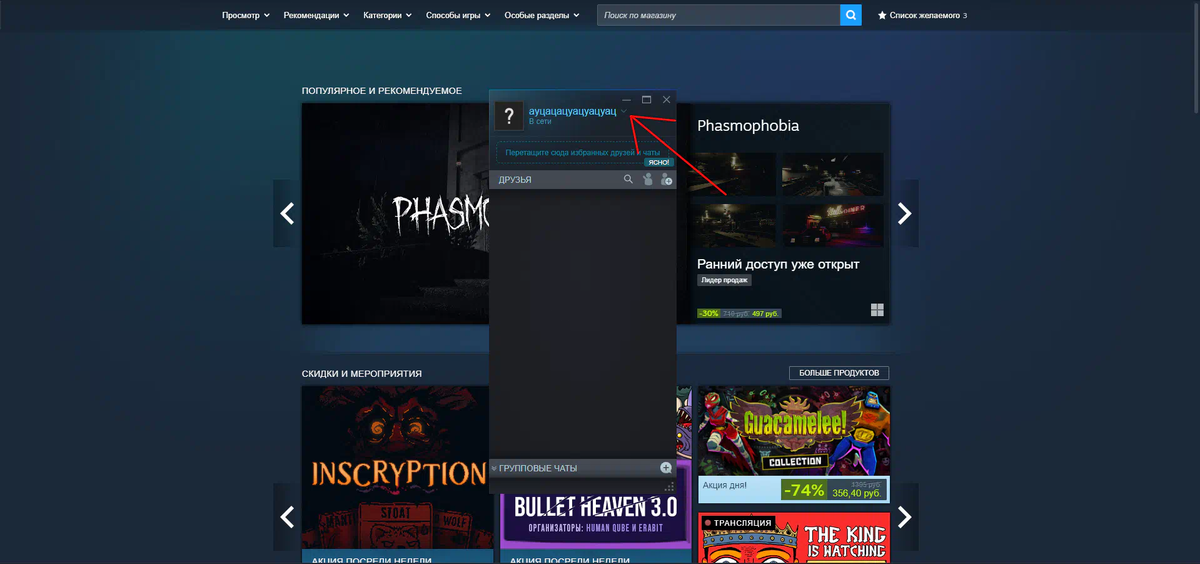Open the Phasmophobia main capsule image

coord(395,213)
